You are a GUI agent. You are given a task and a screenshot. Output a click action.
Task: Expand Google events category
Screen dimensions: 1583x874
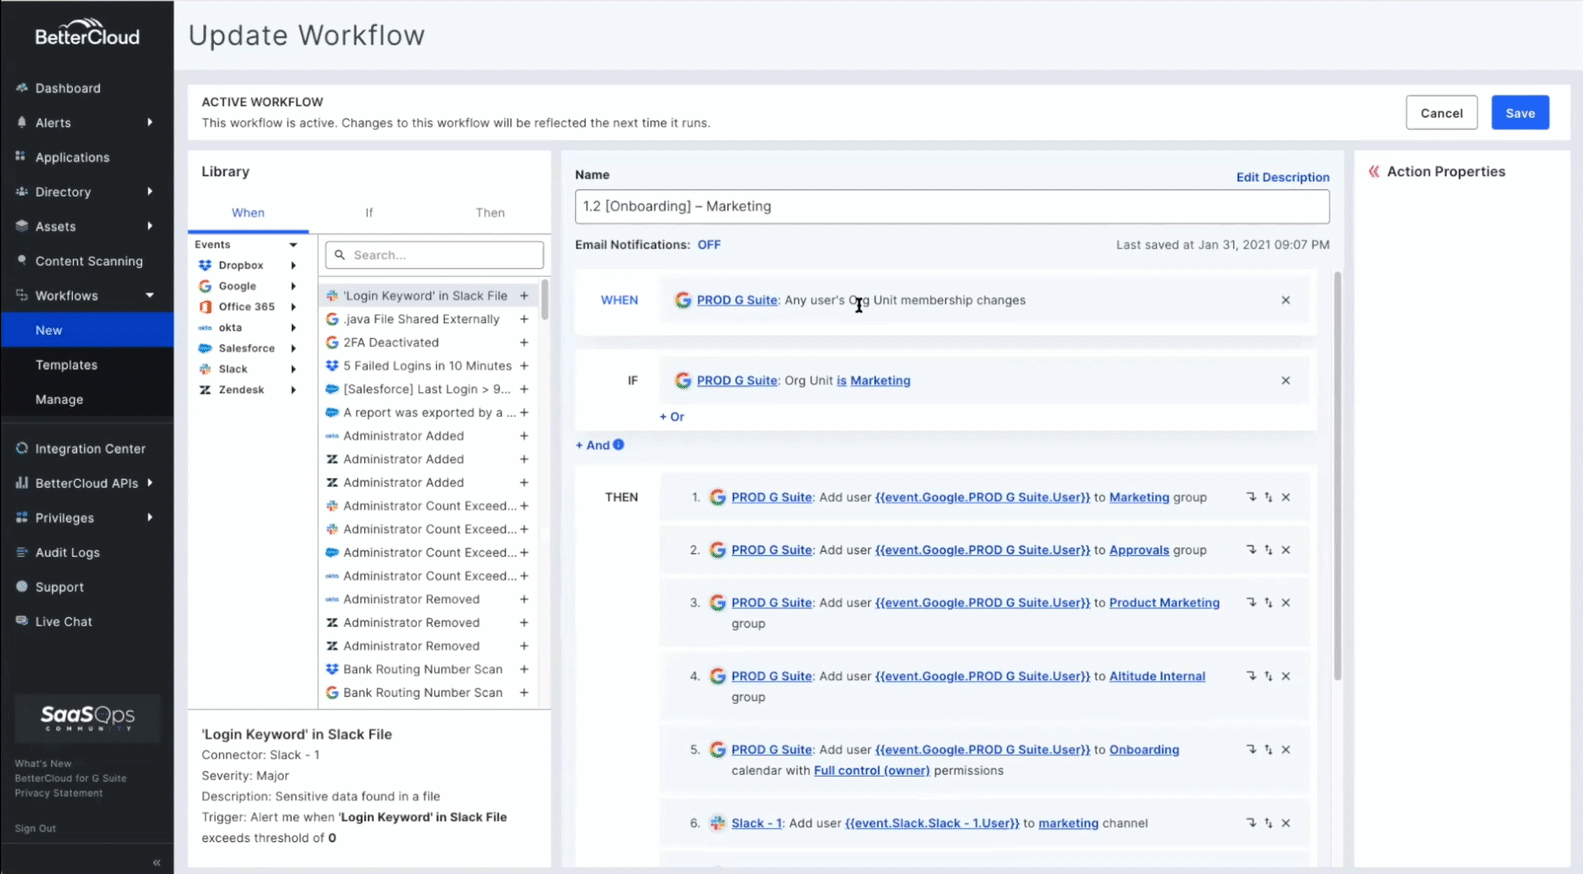pos(293,286)
